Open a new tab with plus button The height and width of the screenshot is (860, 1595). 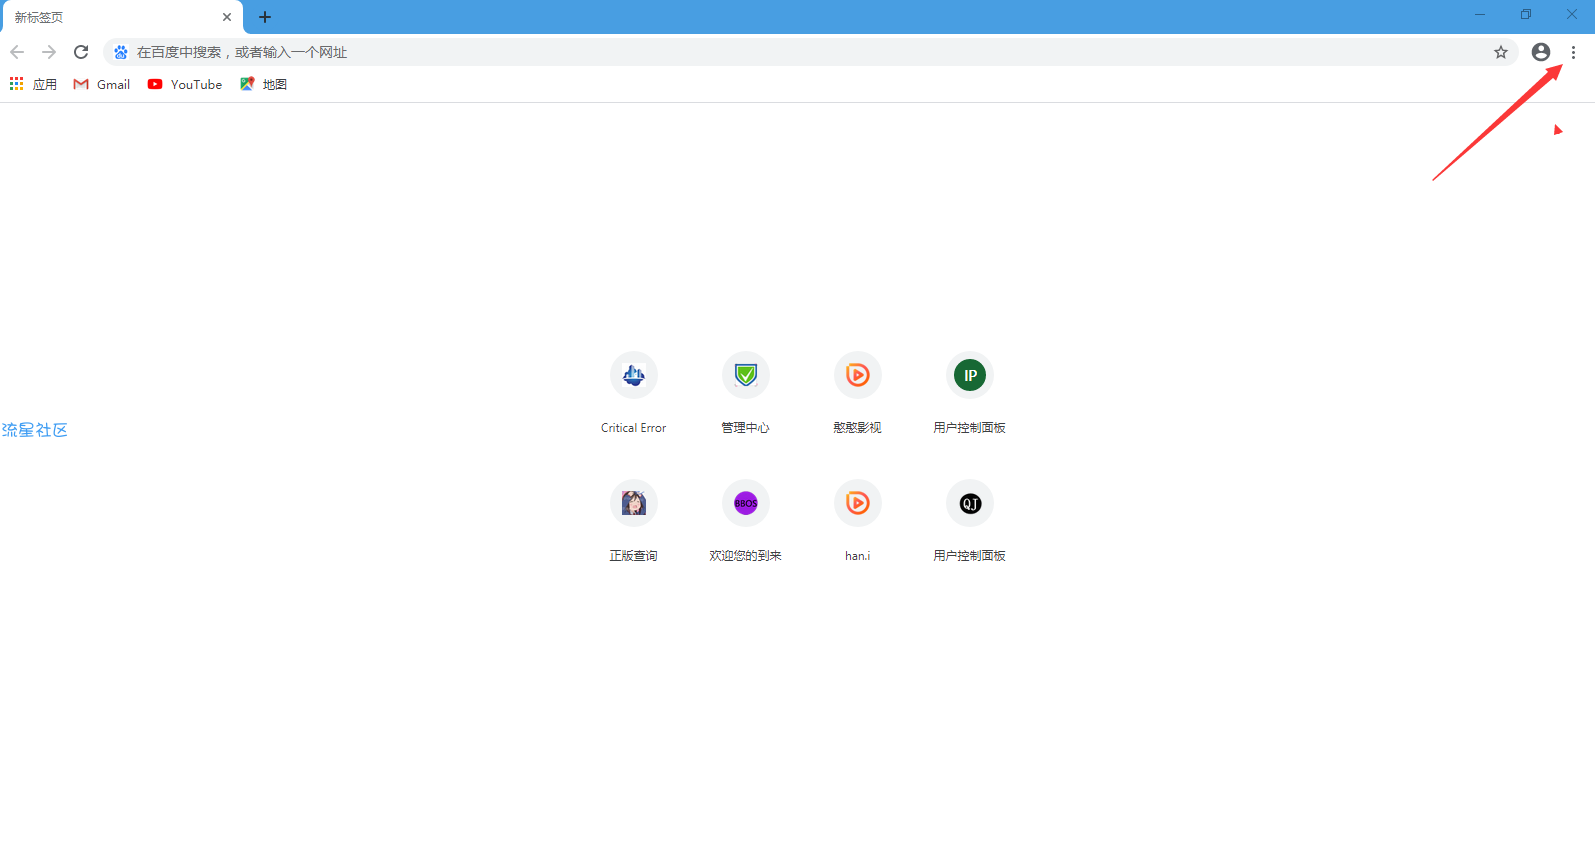click(265, 17)
